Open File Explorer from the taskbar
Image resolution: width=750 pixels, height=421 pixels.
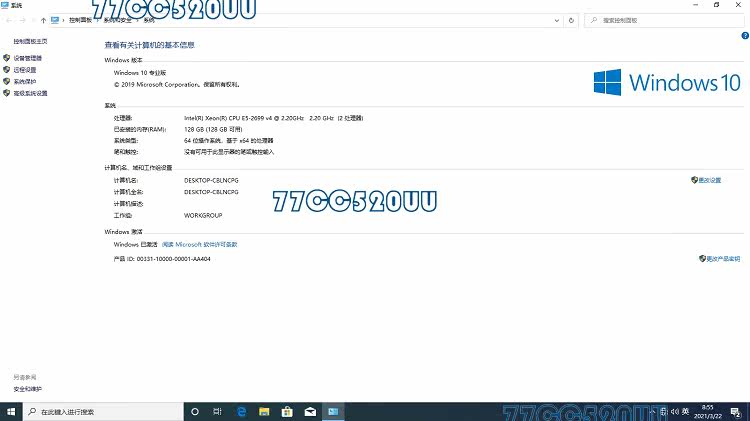[264, 411]
